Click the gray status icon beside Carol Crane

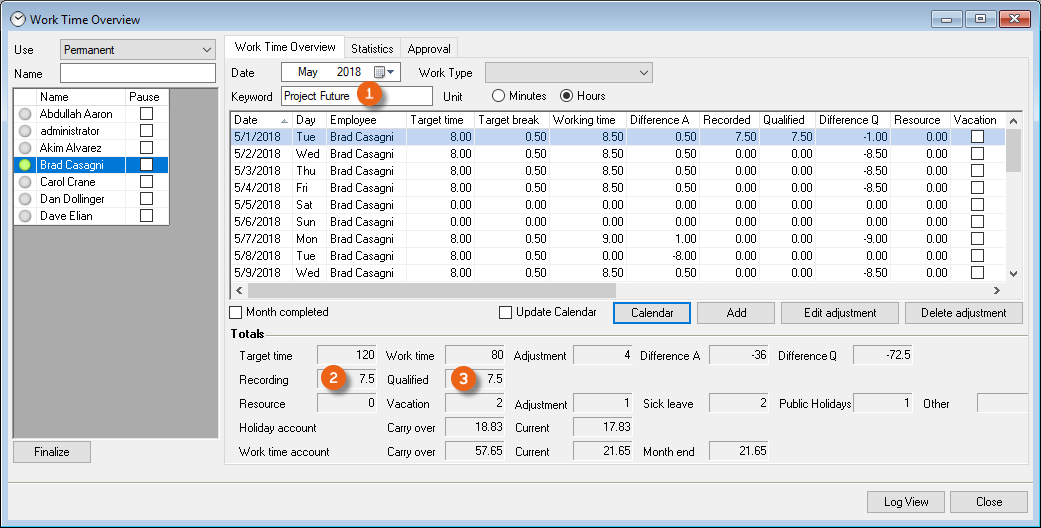point(25,182)
